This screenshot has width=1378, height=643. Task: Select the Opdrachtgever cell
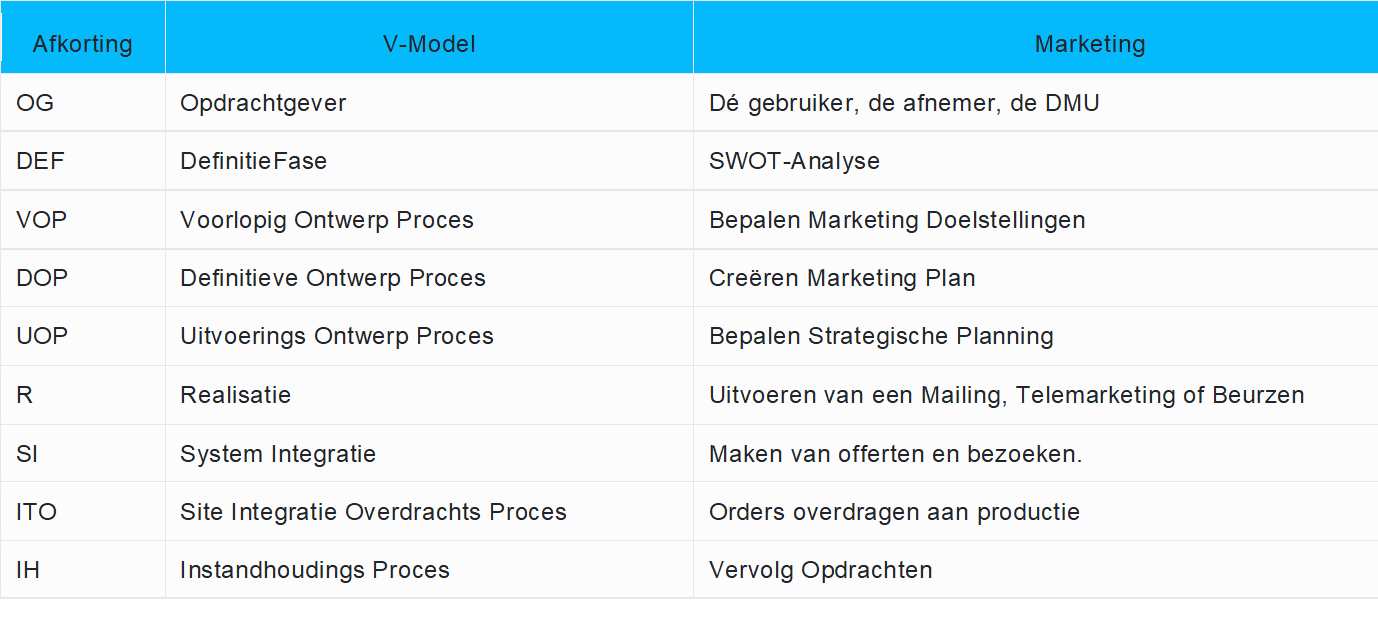[x=263, y=103]
